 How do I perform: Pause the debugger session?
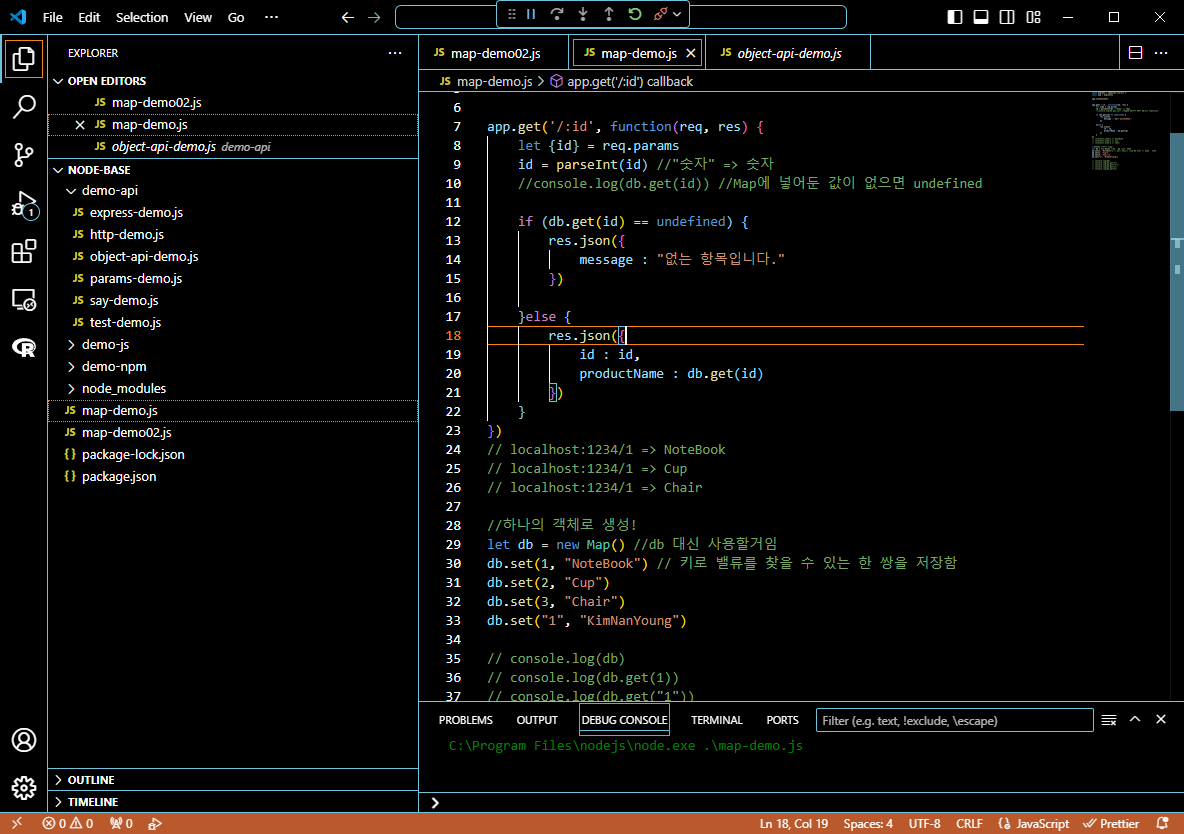[x=531, y=15]
